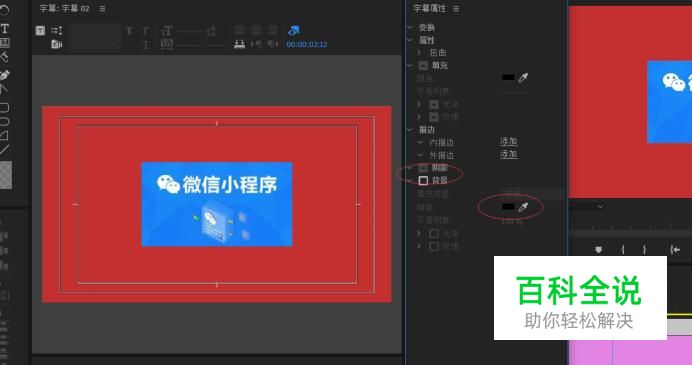692x365 pixels.
Task: Click the 背景 color swatch
Action: [x=508, y=207]
